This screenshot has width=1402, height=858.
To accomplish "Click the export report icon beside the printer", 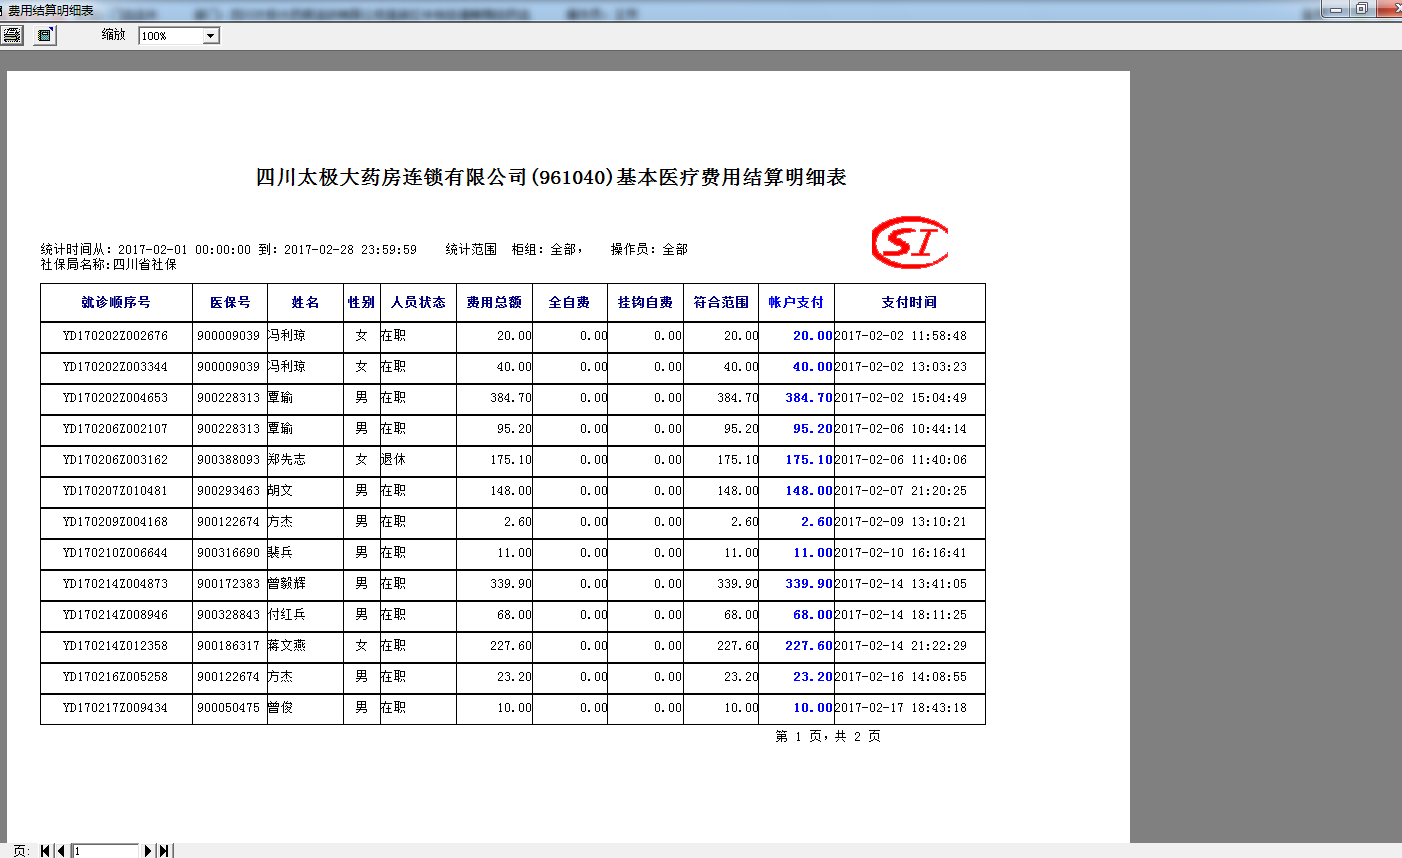I will coord(45,35).
